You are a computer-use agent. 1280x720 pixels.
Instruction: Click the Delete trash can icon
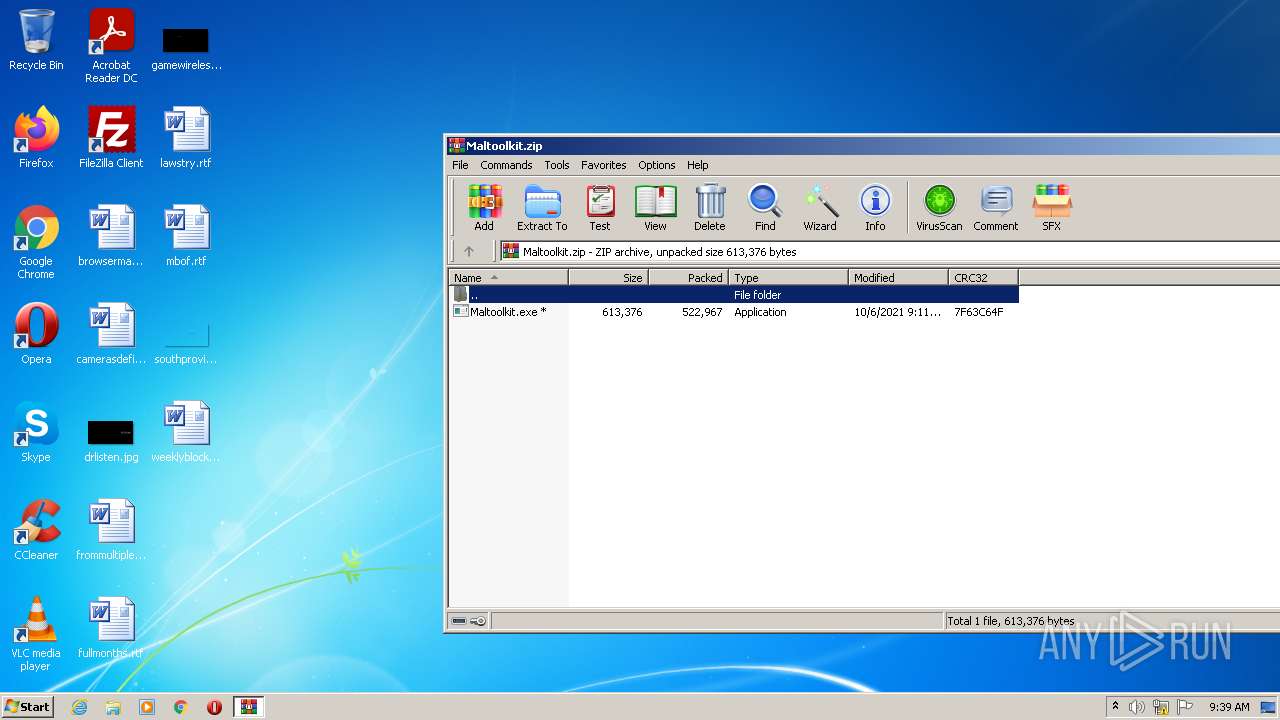pyautogui.click(x=710, y=208)
